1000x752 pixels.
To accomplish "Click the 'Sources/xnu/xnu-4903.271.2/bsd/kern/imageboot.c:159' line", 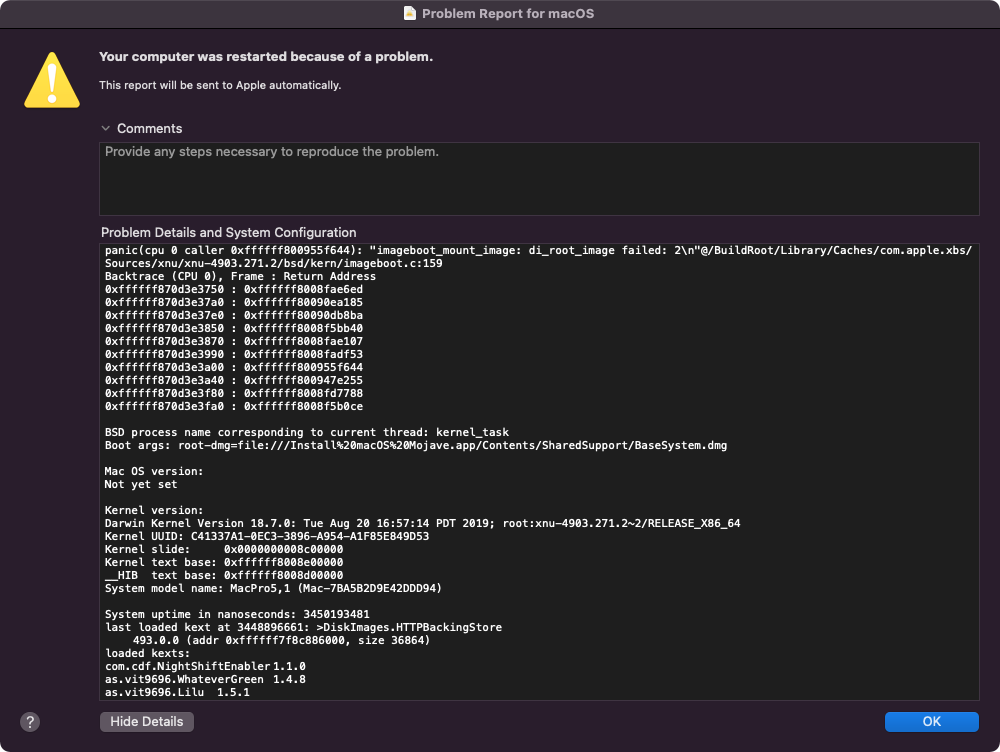I will (x=274, y=263).
